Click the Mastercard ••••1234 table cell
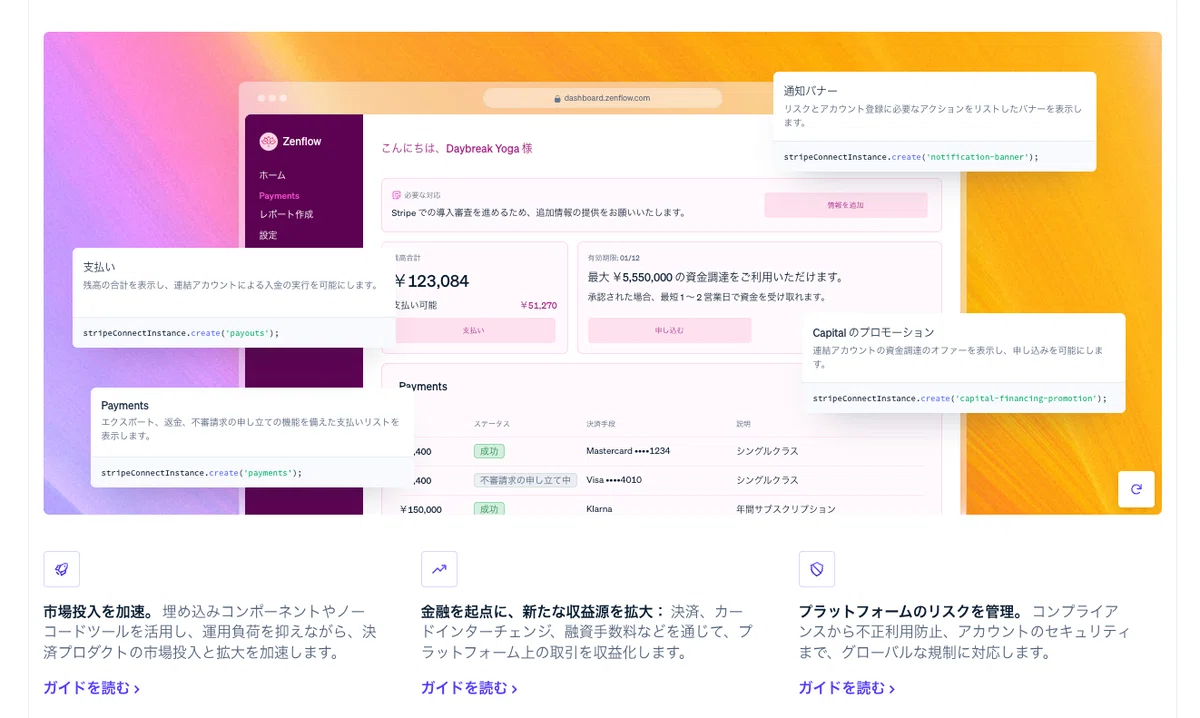The height and width of the screenshot is (718, 1200). click(628, 451)
